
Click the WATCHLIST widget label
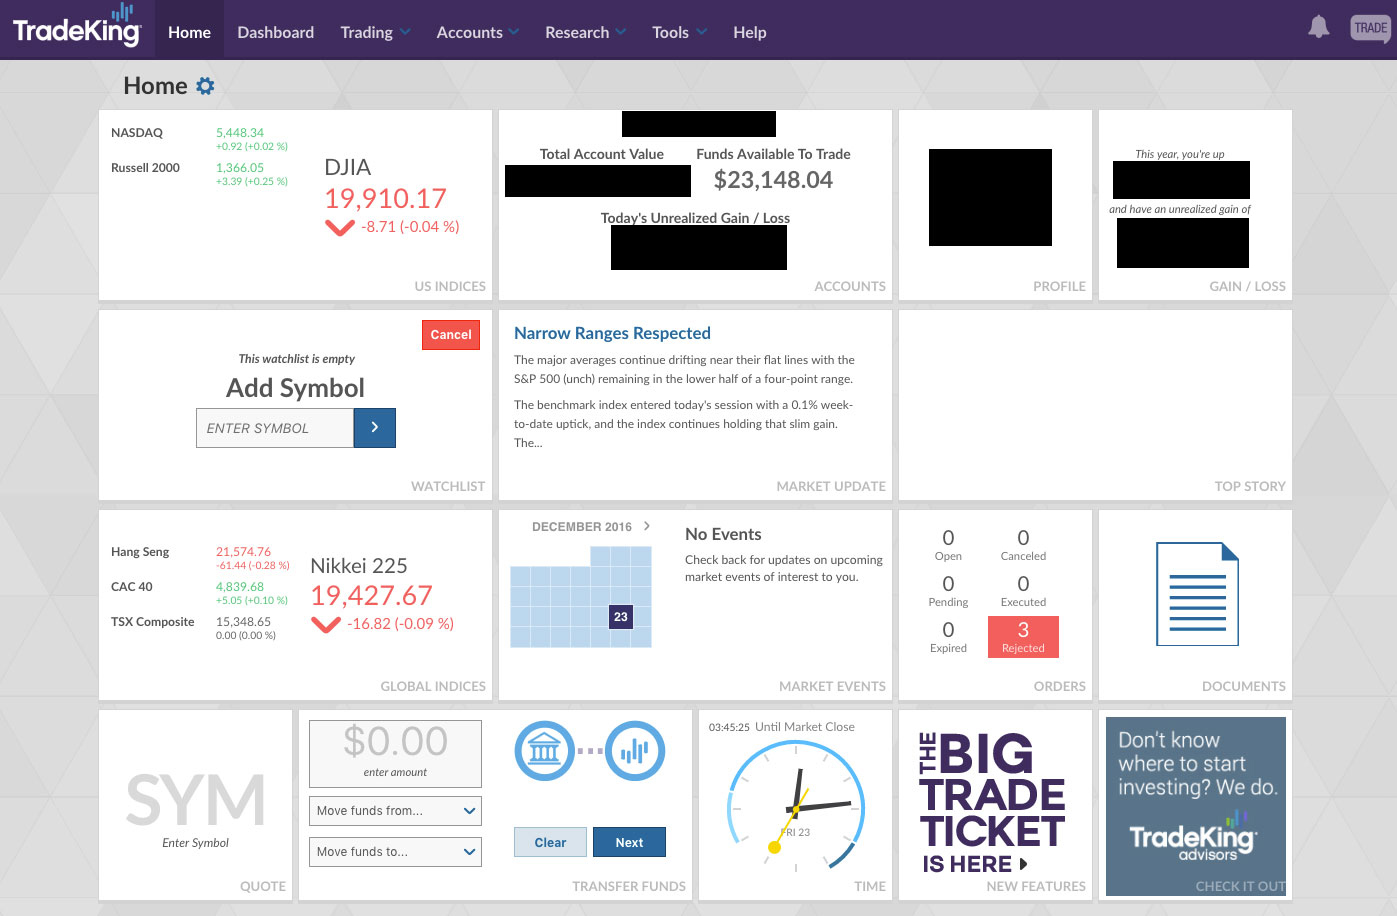click(x=448, y=486)
